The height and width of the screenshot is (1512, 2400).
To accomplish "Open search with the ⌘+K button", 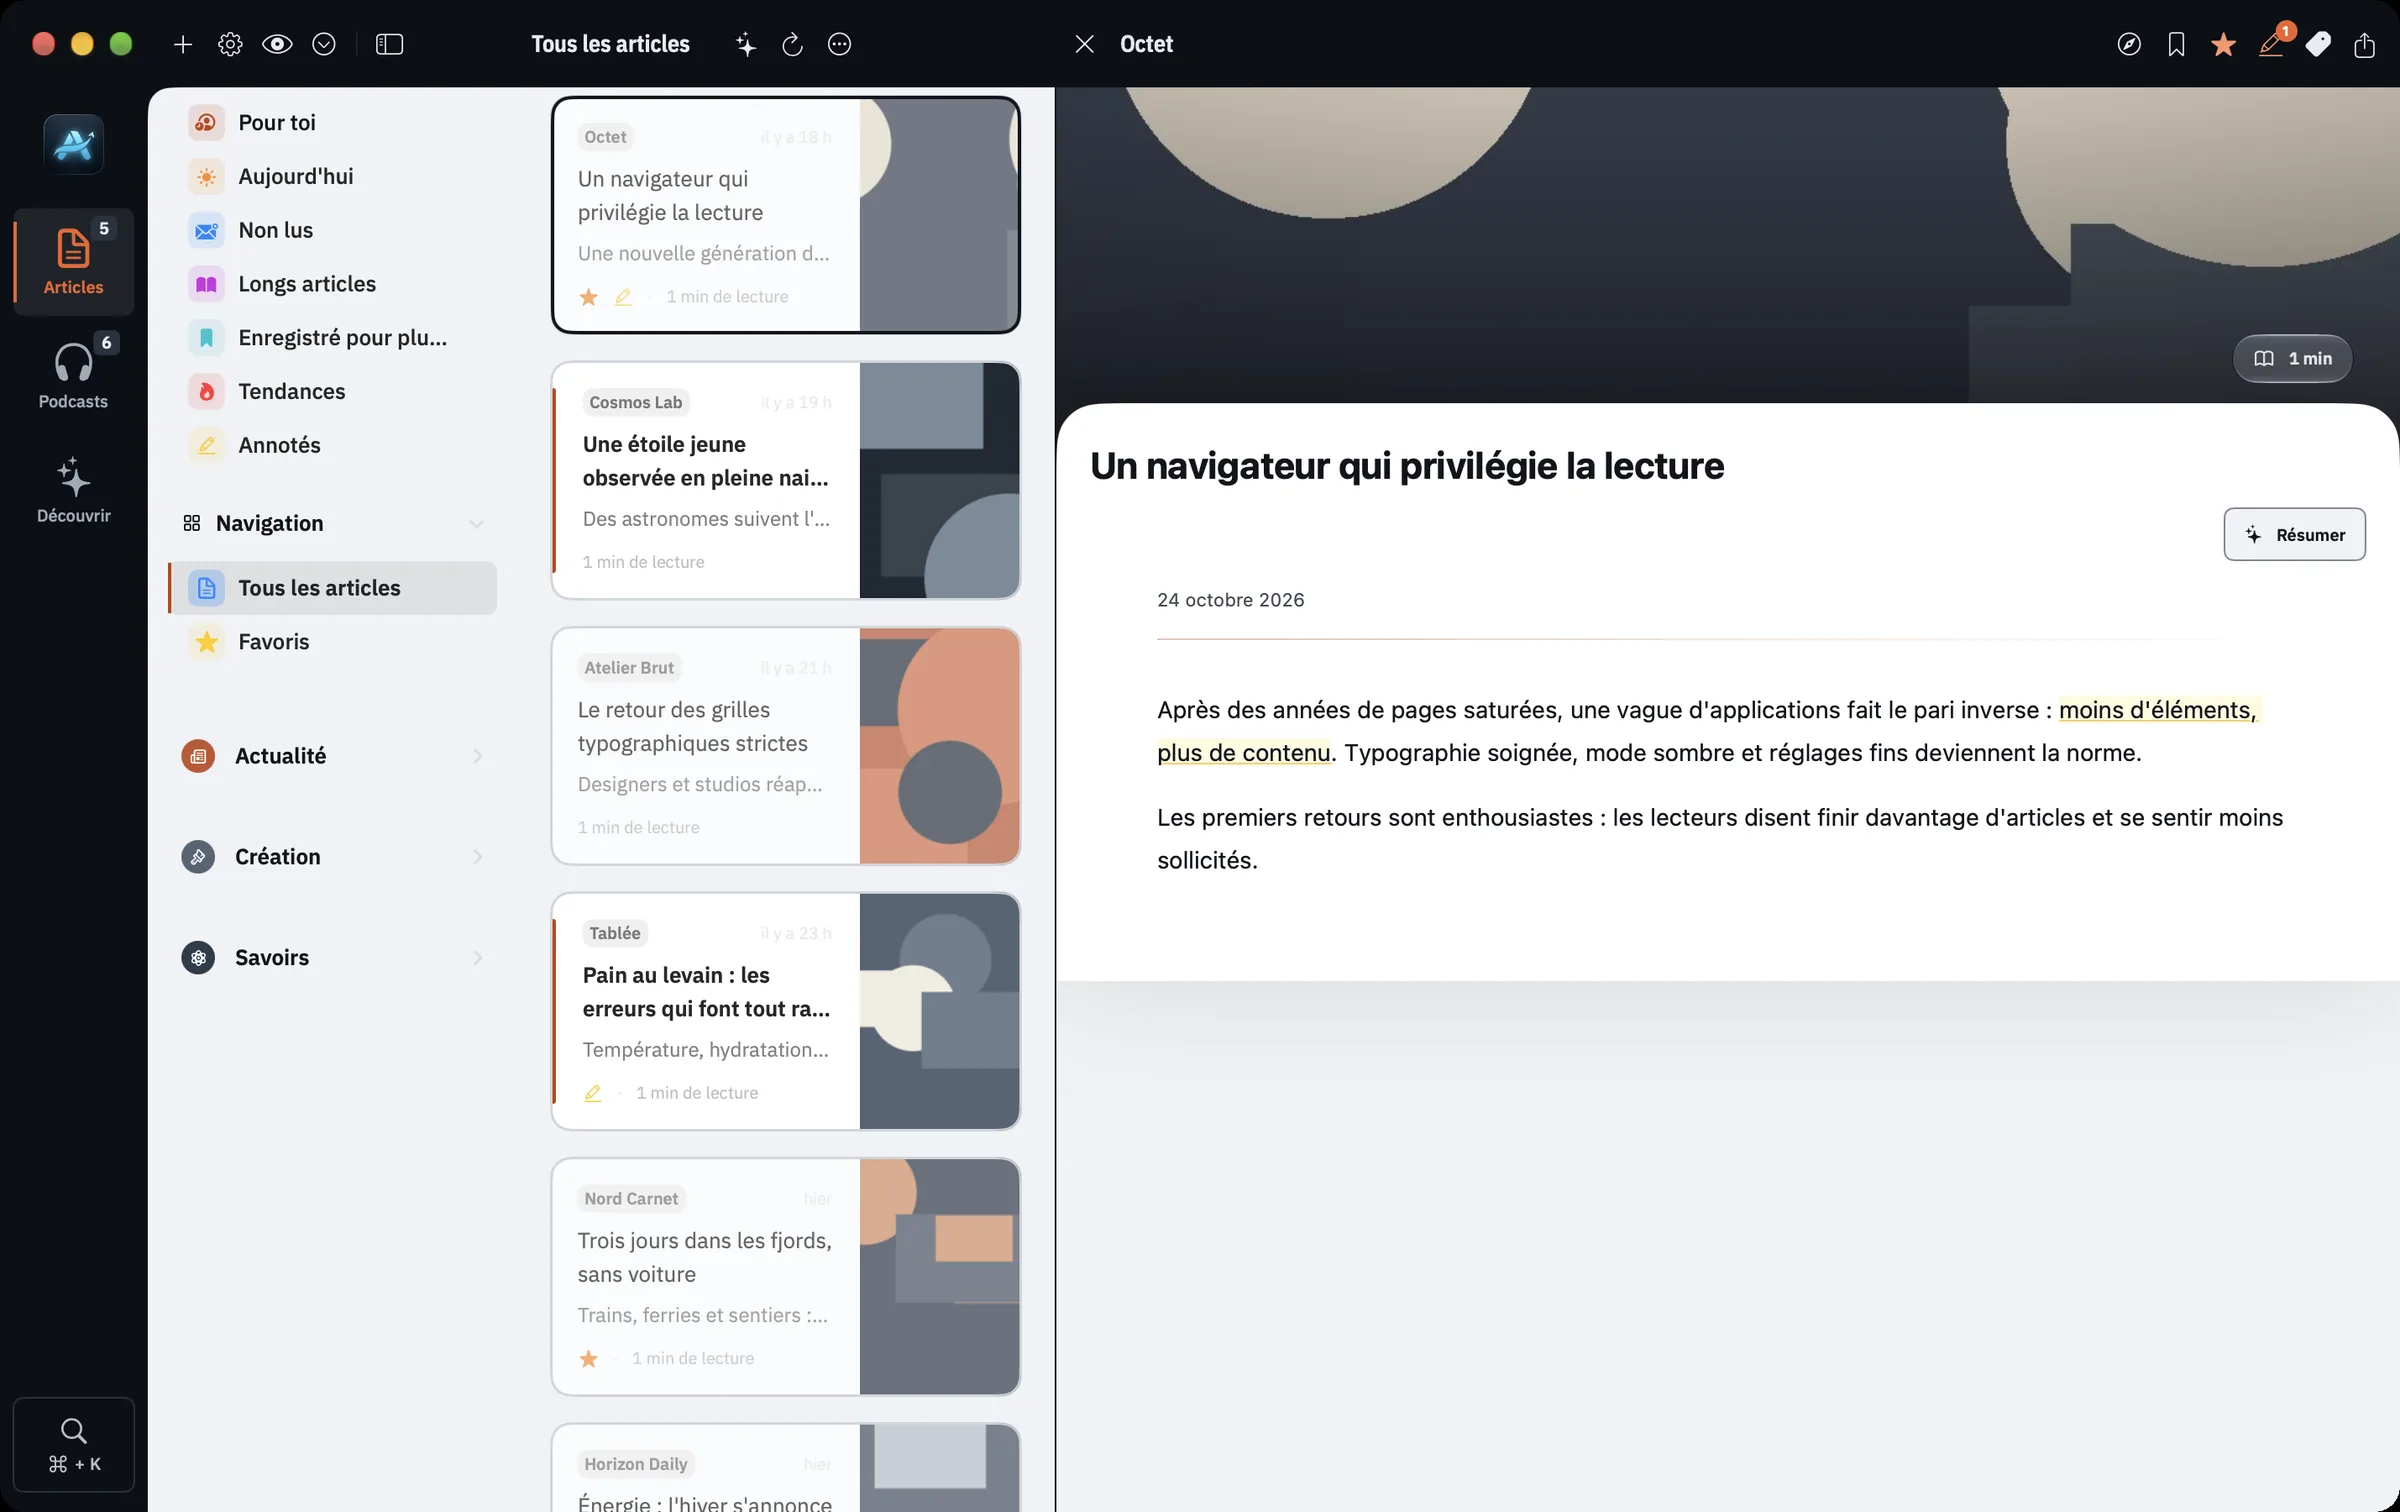I will 74,1444.
